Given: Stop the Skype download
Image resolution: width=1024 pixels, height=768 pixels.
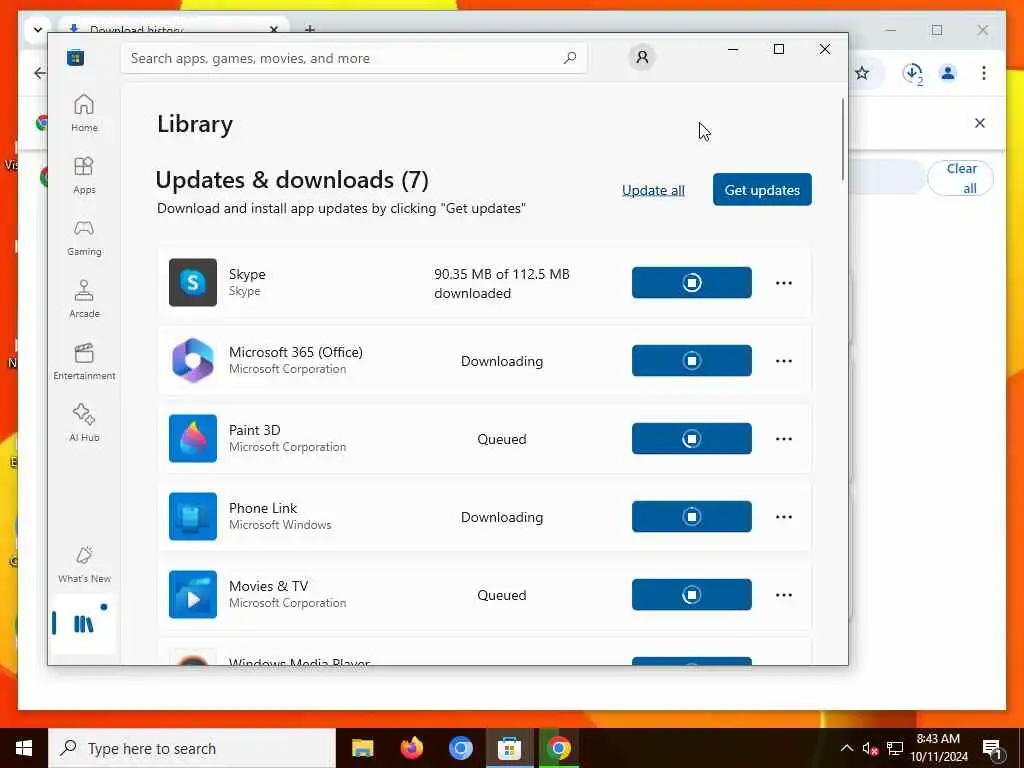Looking at the screenshot, I should [692, 282].
